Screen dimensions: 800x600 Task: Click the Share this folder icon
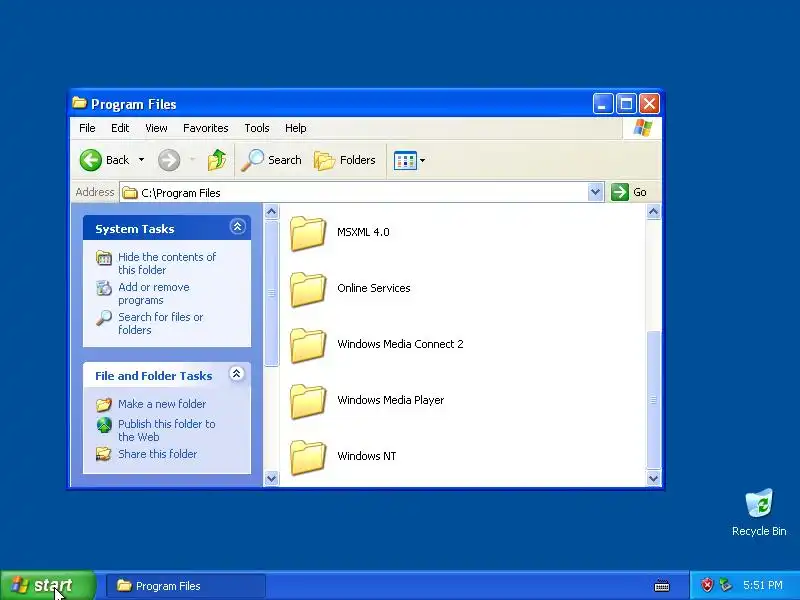click(x=104, y=454)
